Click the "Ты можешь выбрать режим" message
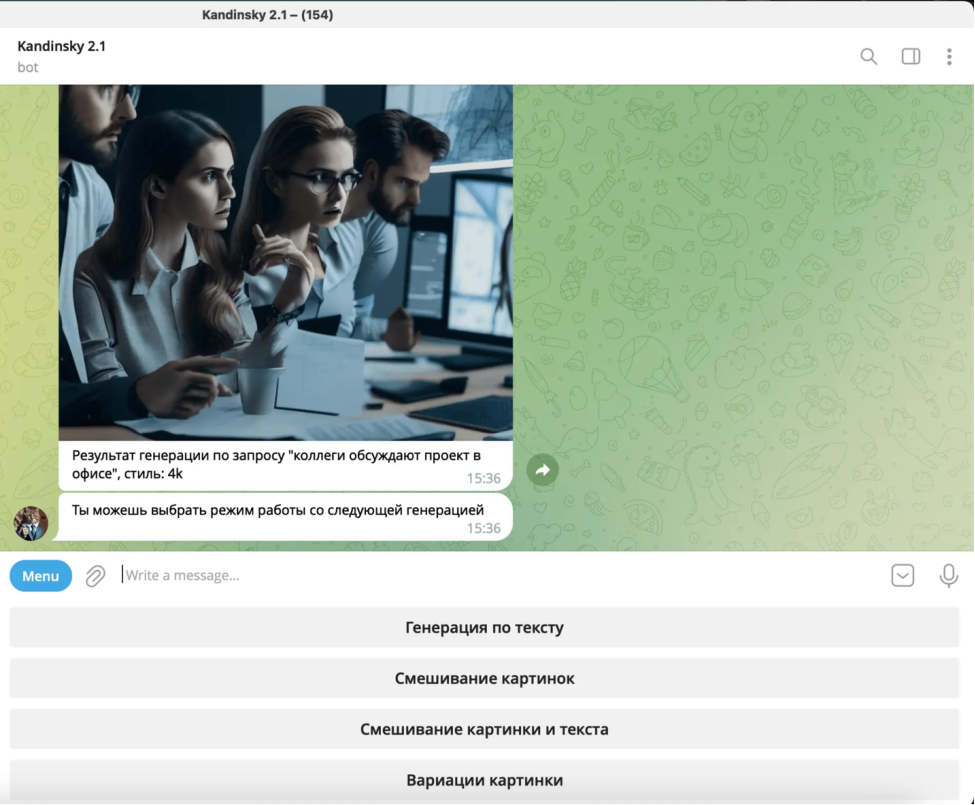The width and height of the screenshot is (975, 805). click(278, 511)
